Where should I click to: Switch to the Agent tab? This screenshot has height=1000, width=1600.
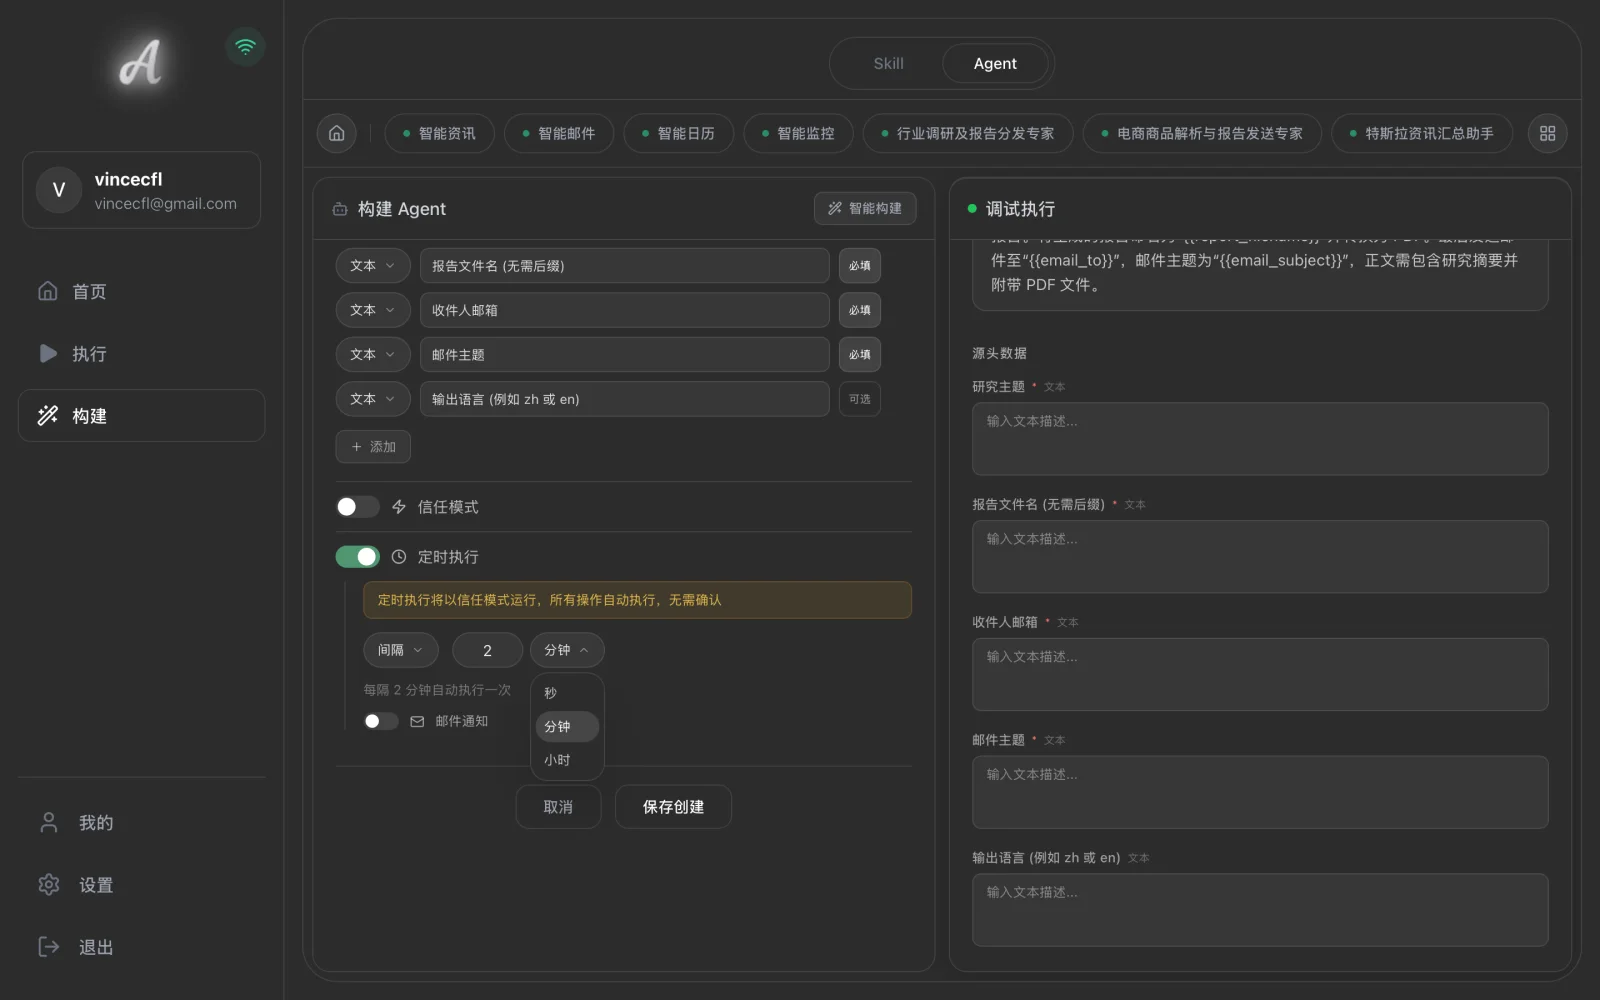995,63
